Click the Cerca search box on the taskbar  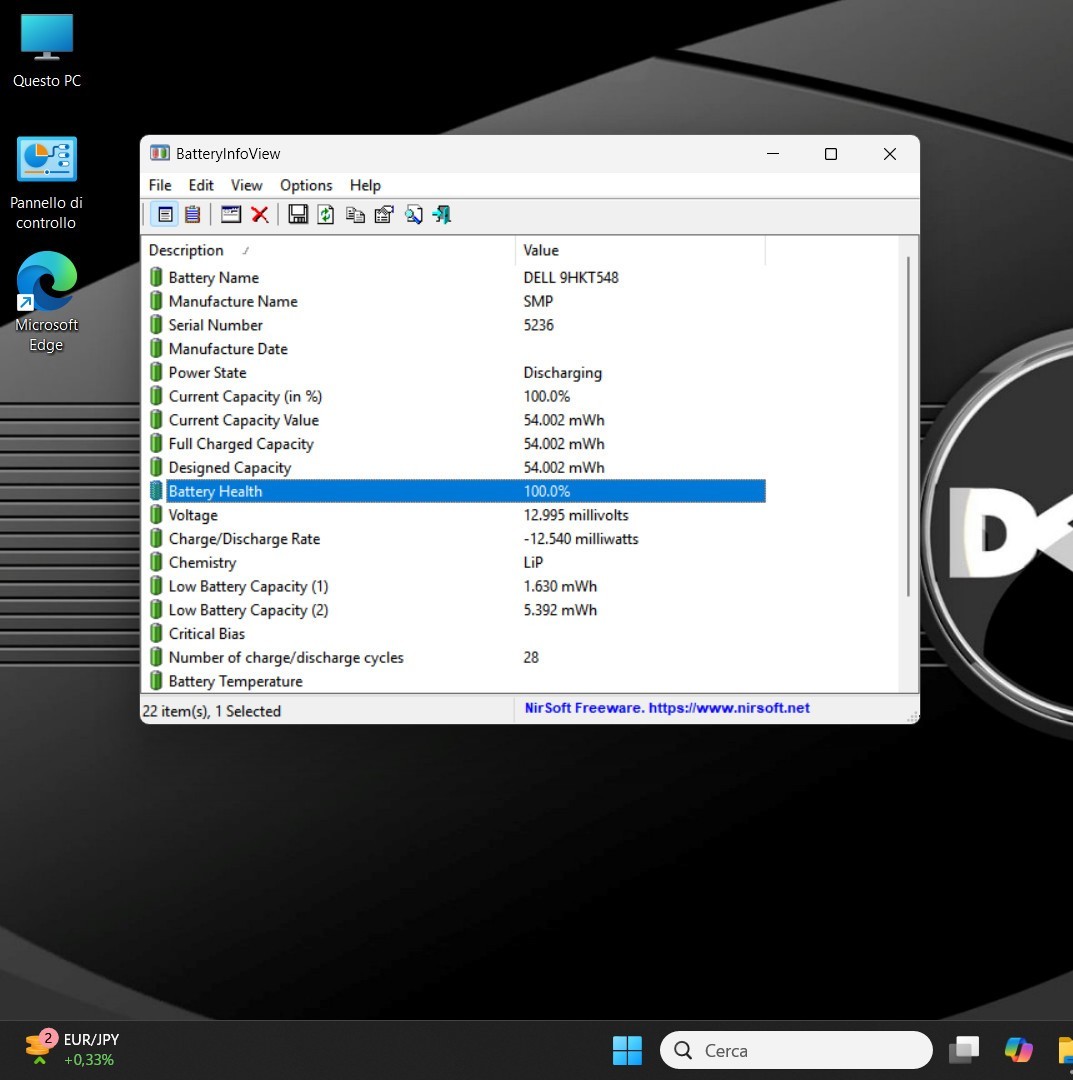coord(796,1050)
